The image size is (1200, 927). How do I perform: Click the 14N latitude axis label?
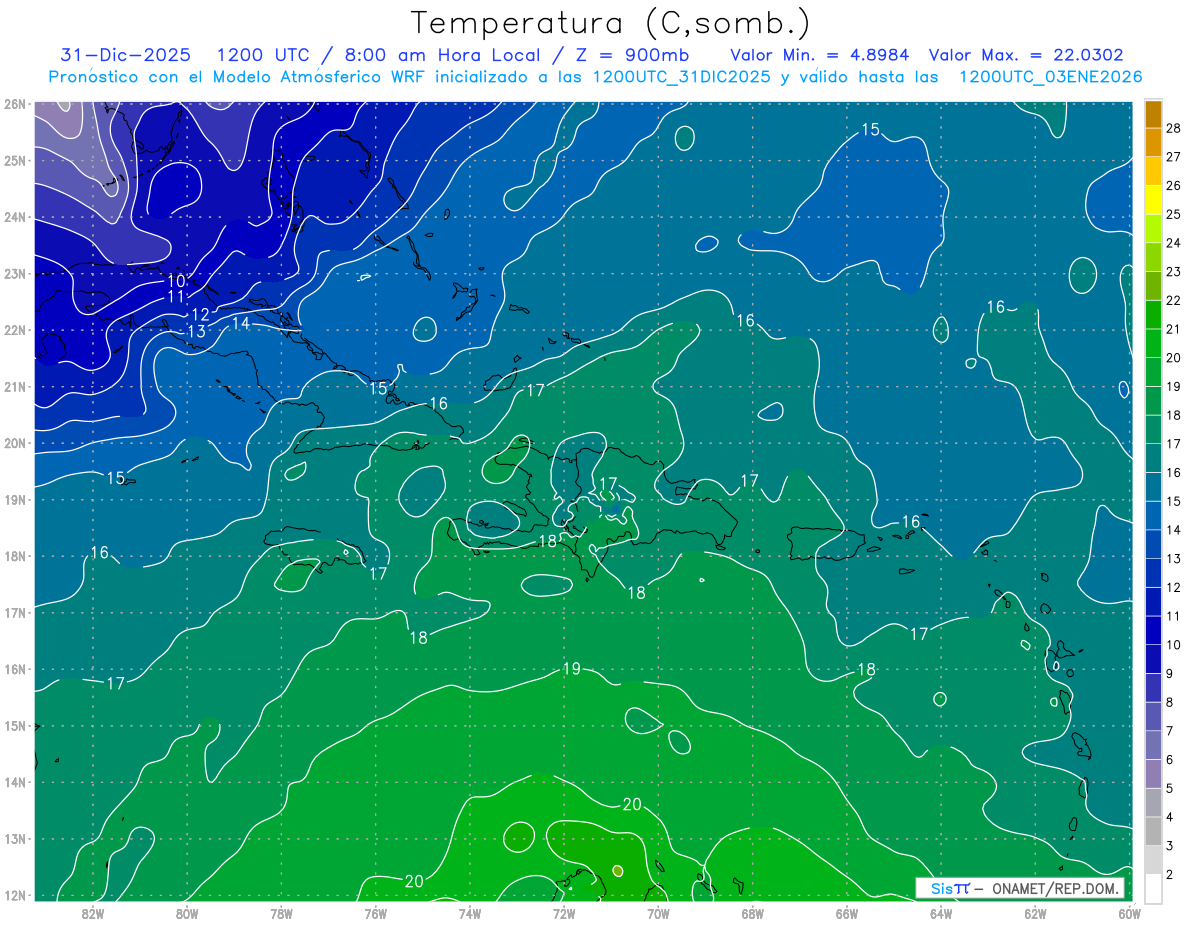(x=15, y=782)
